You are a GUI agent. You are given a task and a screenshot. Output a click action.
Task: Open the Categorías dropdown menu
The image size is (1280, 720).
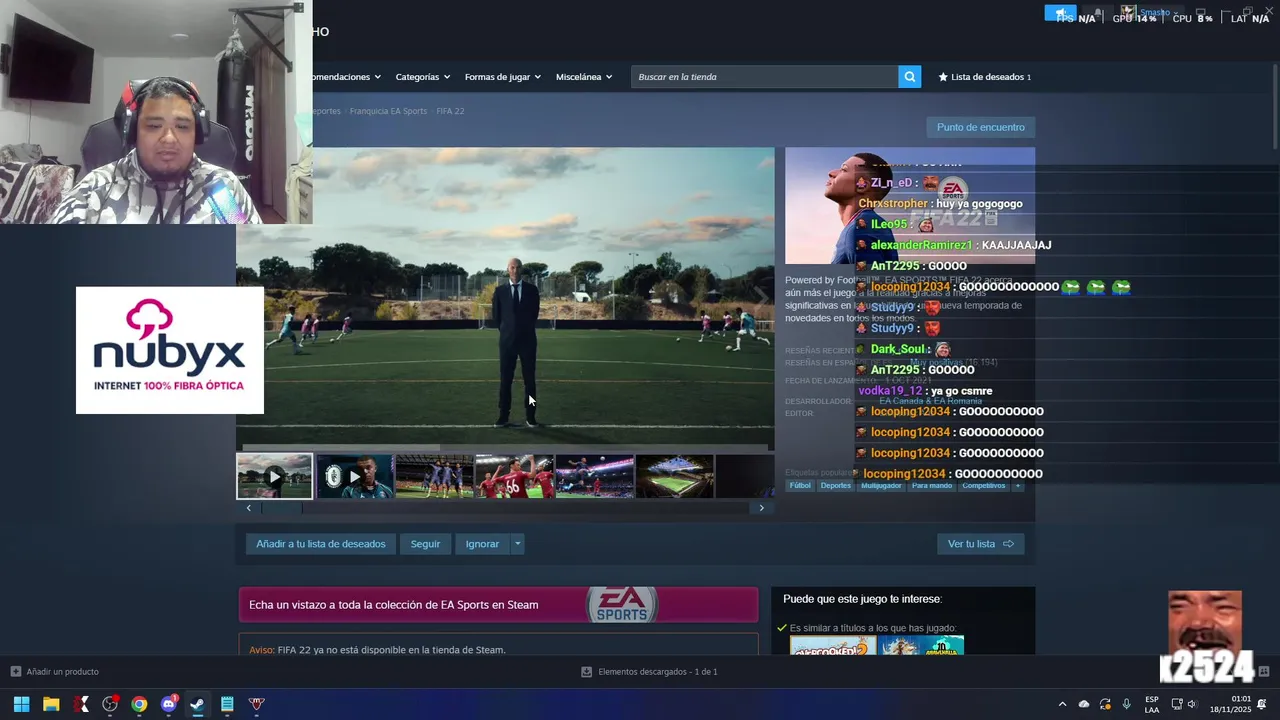click(x=422, y=77)
